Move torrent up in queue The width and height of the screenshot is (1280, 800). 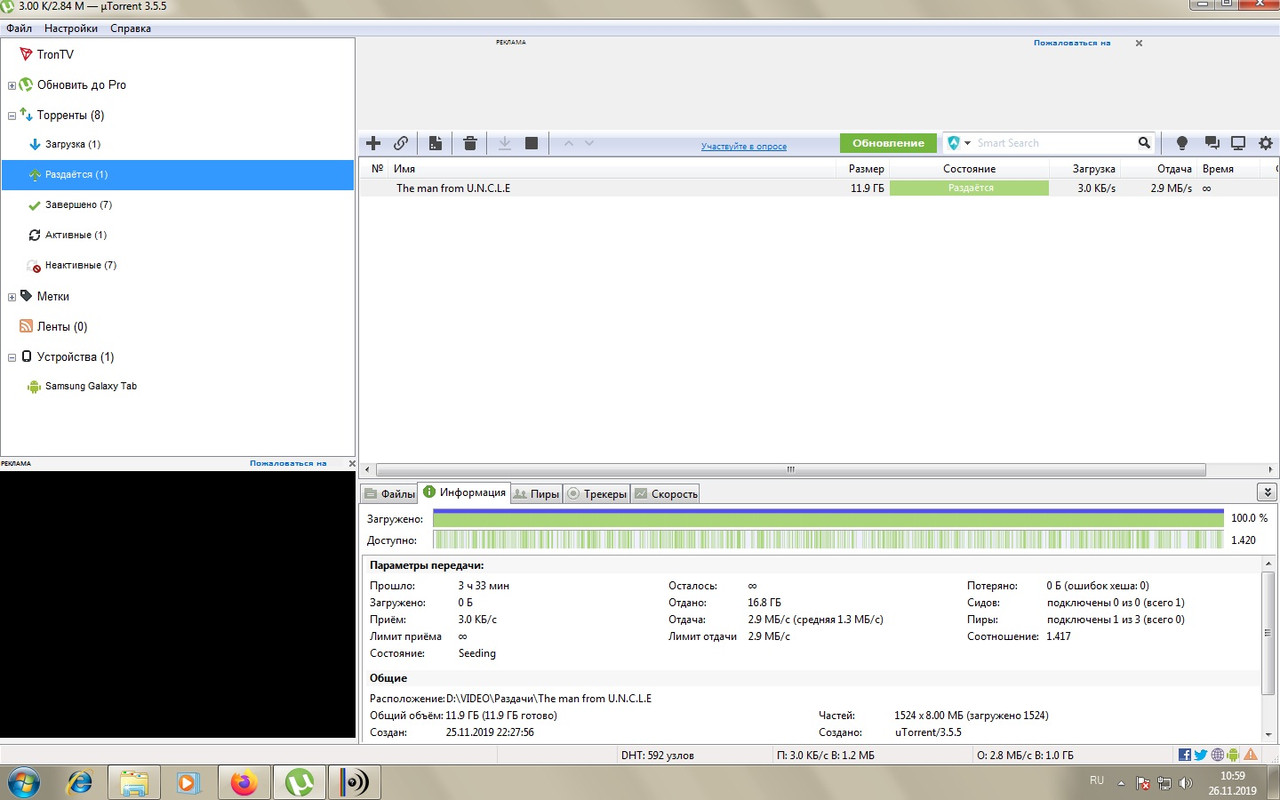pos(568,143)
